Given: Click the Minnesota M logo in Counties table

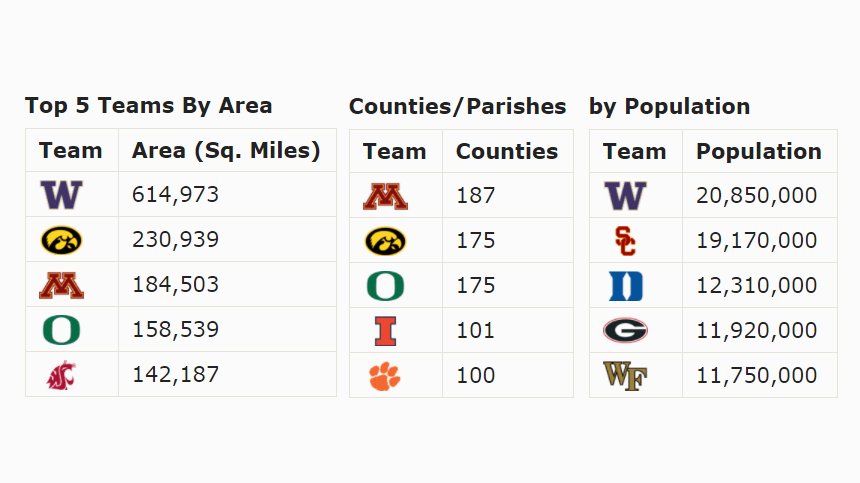Looking at the screenshot, I should click(385, 196).
